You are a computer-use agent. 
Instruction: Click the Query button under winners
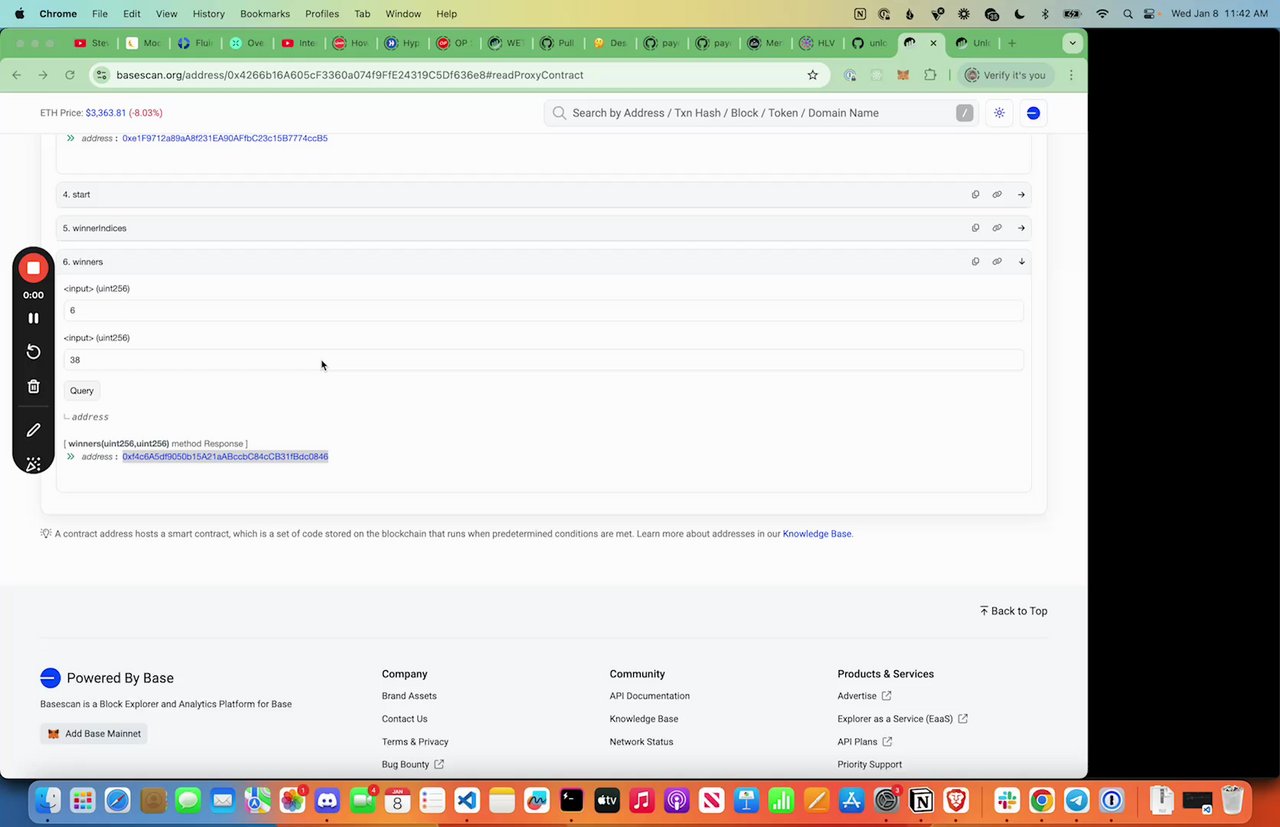click(x=82, y=391)
